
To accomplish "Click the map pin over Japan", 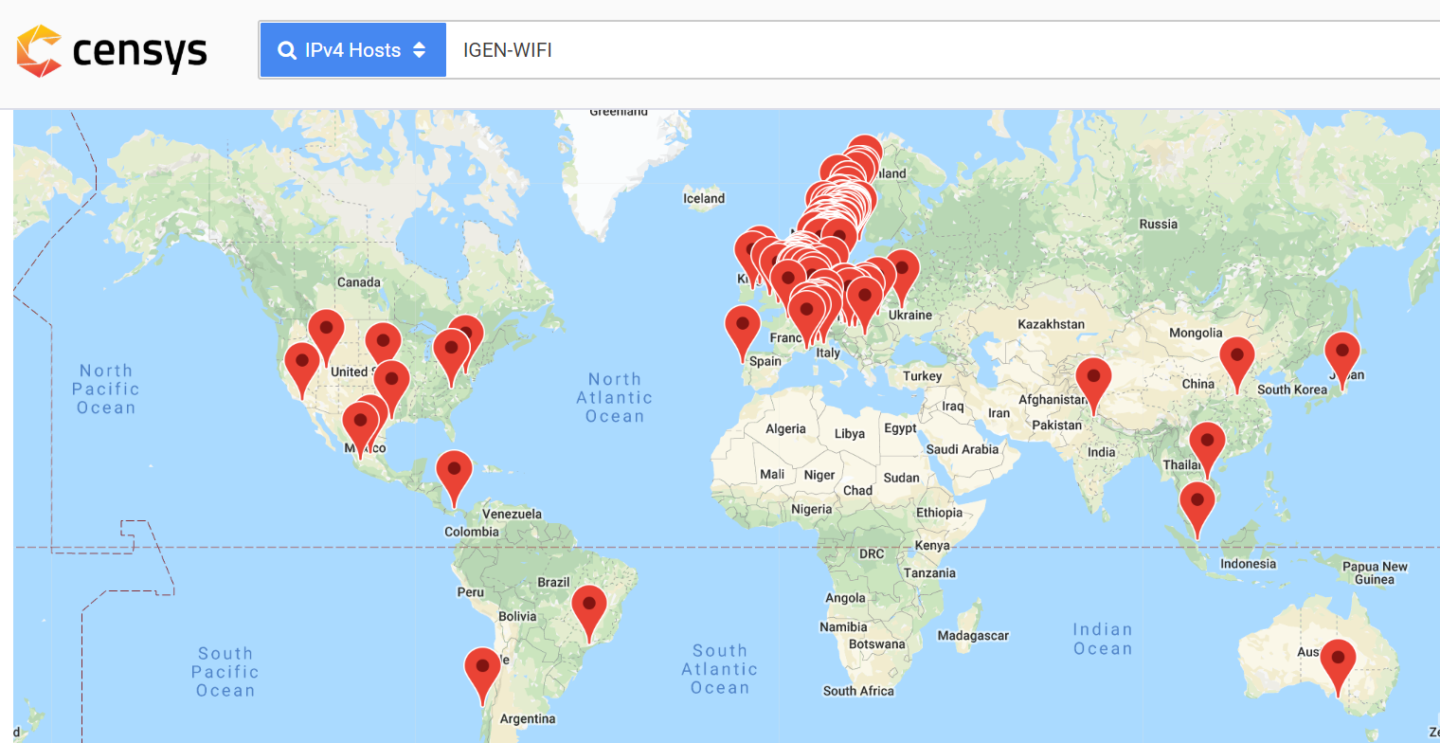I will [1342, 360].
